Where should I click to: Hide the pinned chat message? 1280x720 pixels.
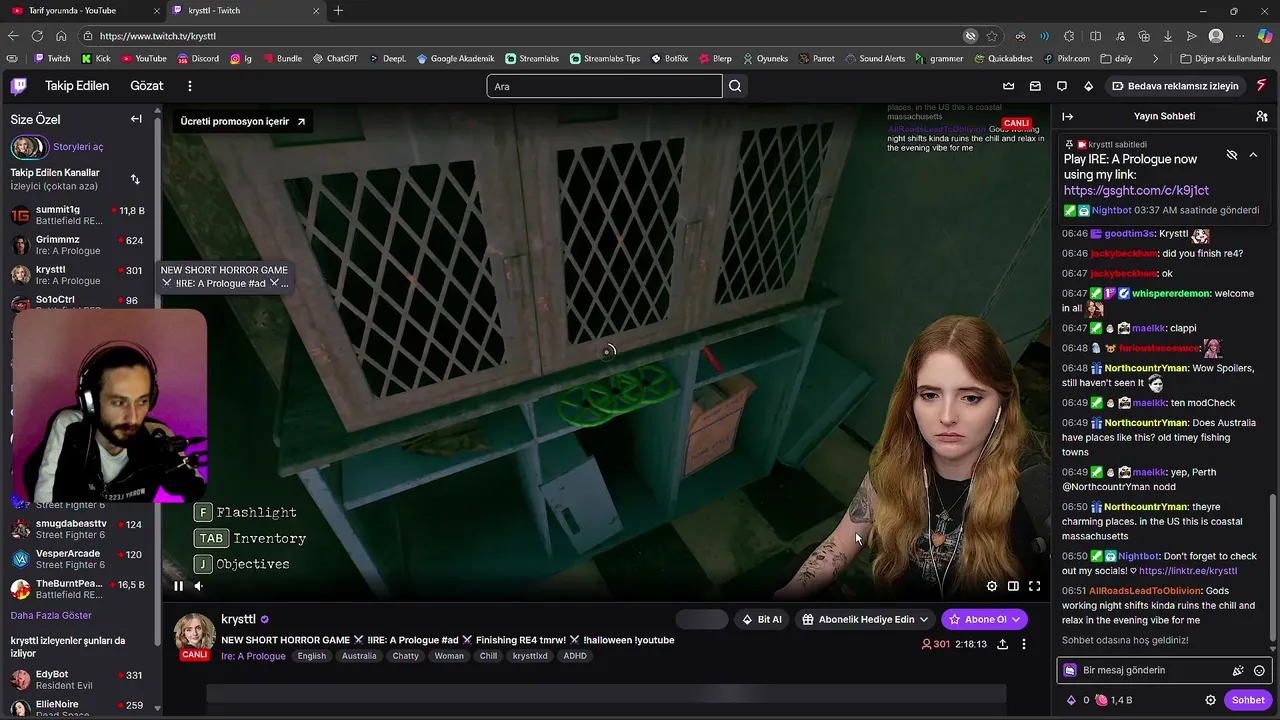[x=1232, y=155]
